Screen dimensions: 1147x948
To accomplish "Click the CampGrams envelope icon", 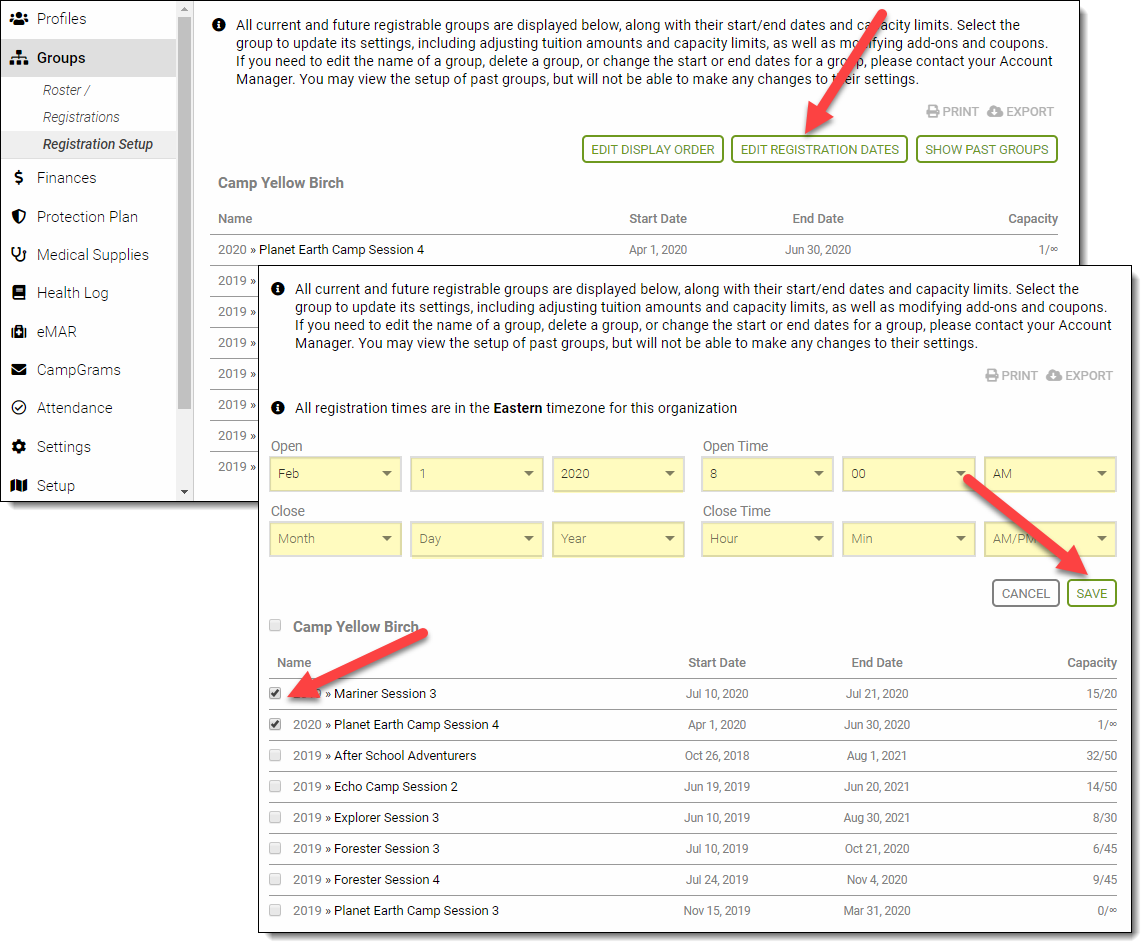I will tap(18, 370).
